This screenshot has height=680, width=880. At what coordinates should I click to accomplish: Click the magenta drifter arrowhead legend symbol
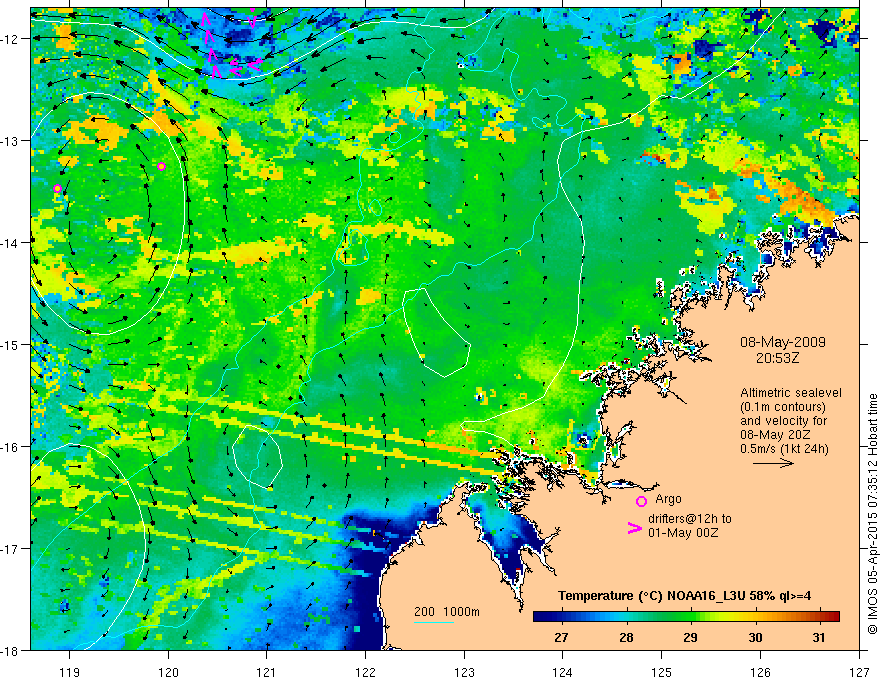[634, 527]
